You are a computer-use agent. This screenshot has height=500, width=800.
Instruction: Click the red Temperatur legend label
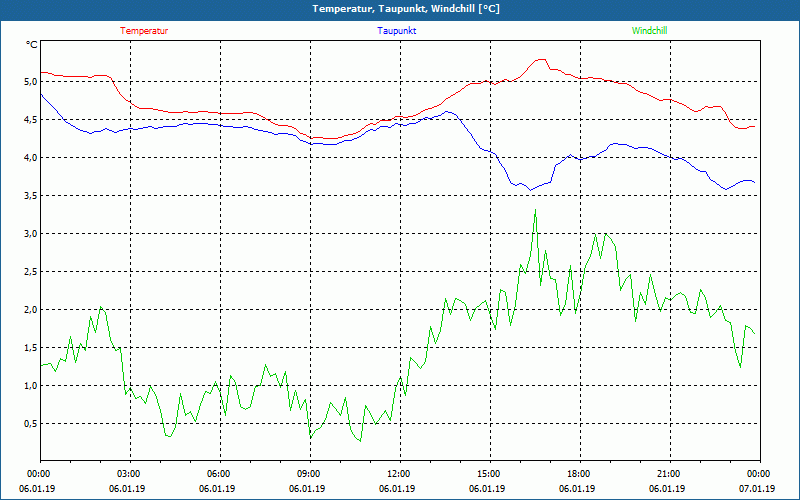(x=144, y=31)
